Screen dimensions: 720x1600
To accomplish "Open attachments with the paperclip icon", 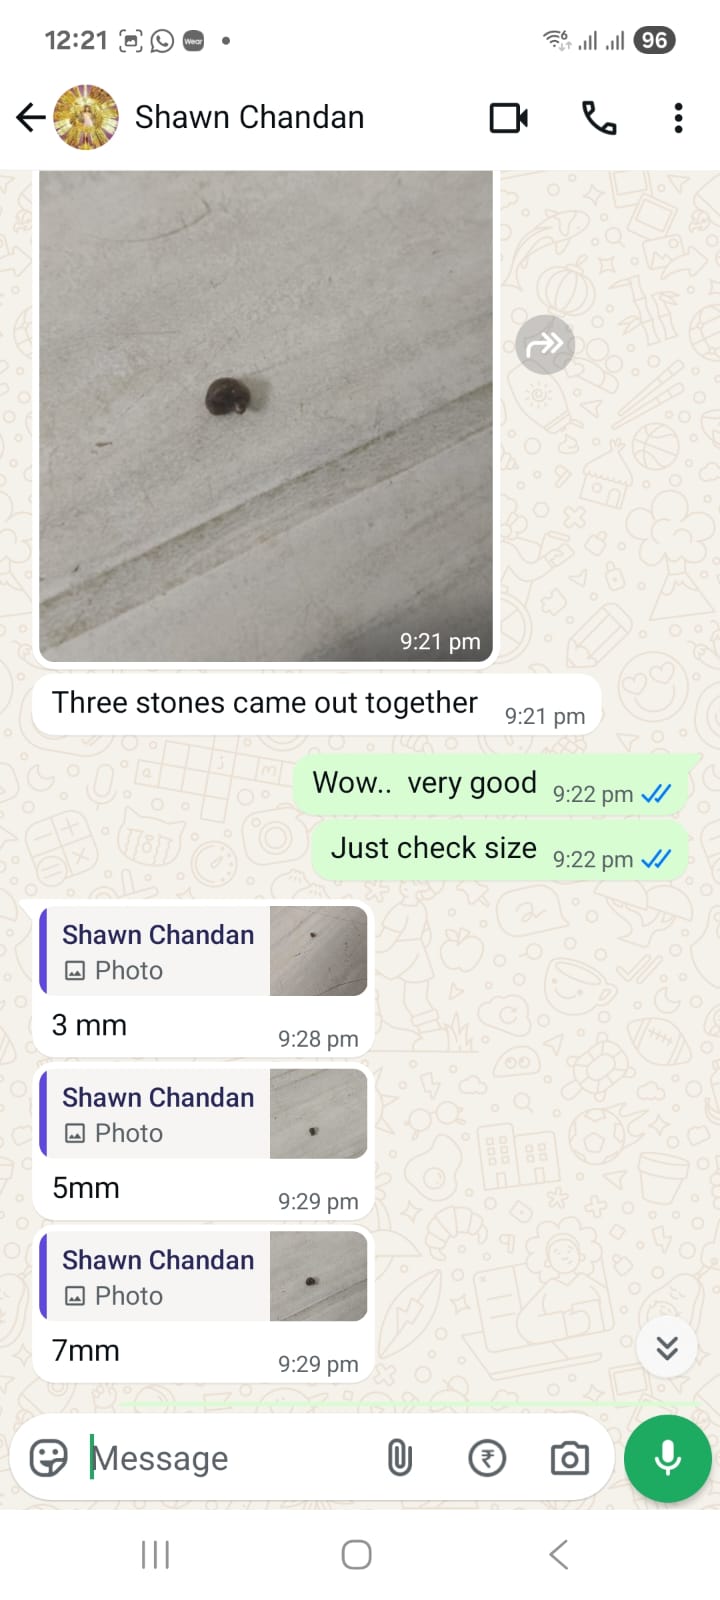I will pos(399,1458).
